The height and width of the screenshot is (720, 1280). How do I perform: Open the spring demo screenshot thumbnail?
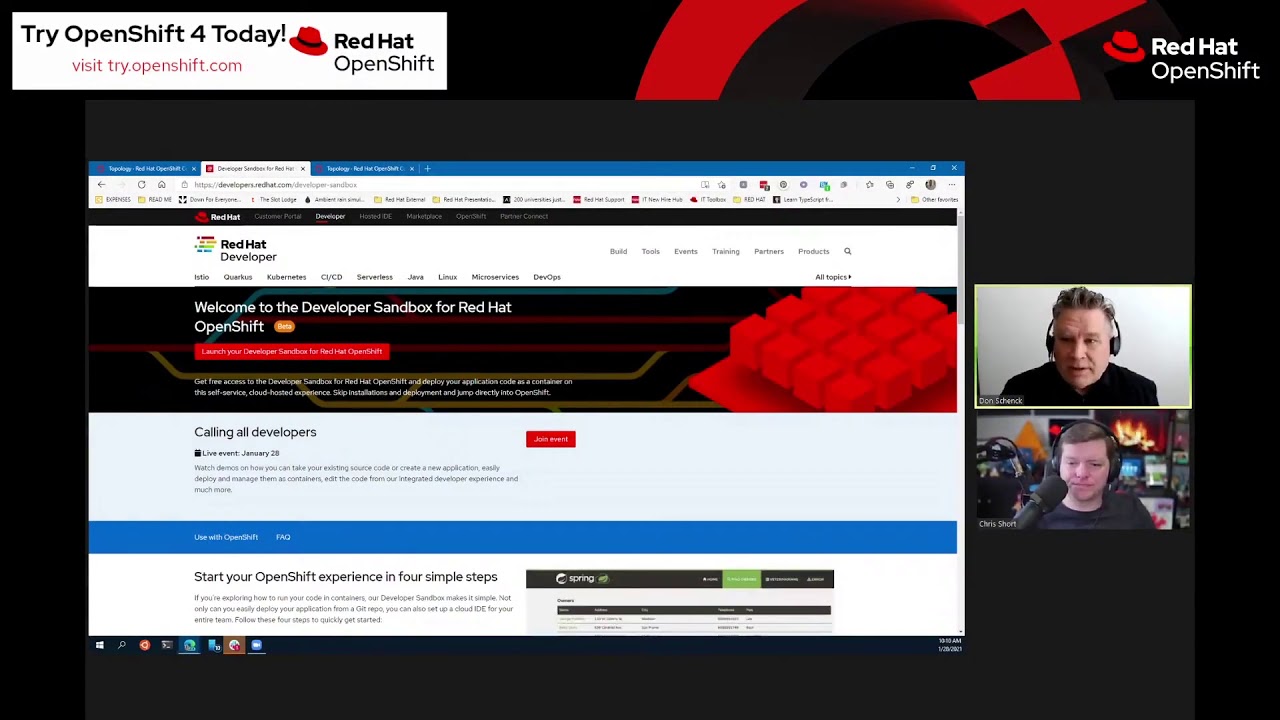click(680, 602)
